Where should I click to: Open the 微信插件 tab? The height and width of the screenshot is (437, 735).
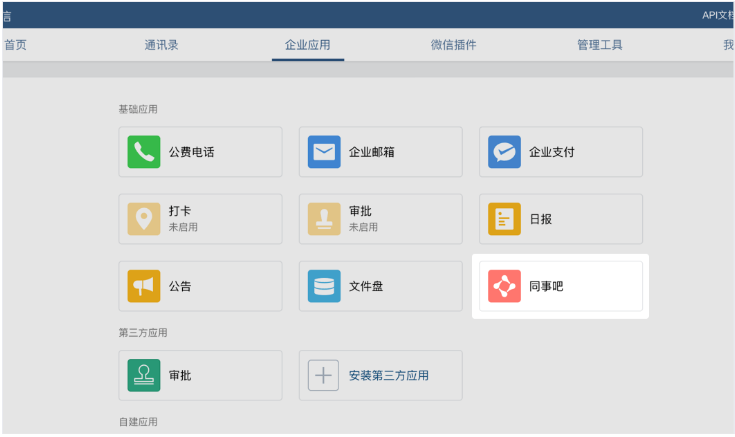point(453,45)
